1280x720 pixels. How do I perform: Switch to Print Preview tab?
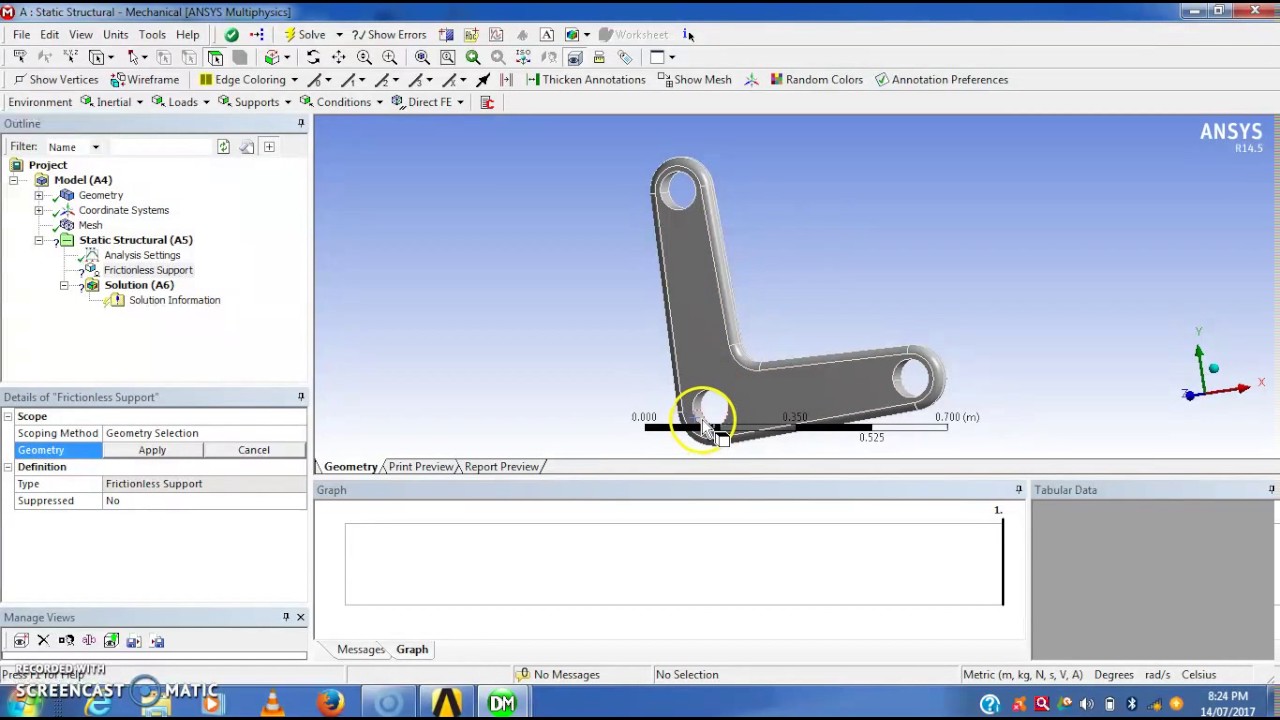coord(420,467)
